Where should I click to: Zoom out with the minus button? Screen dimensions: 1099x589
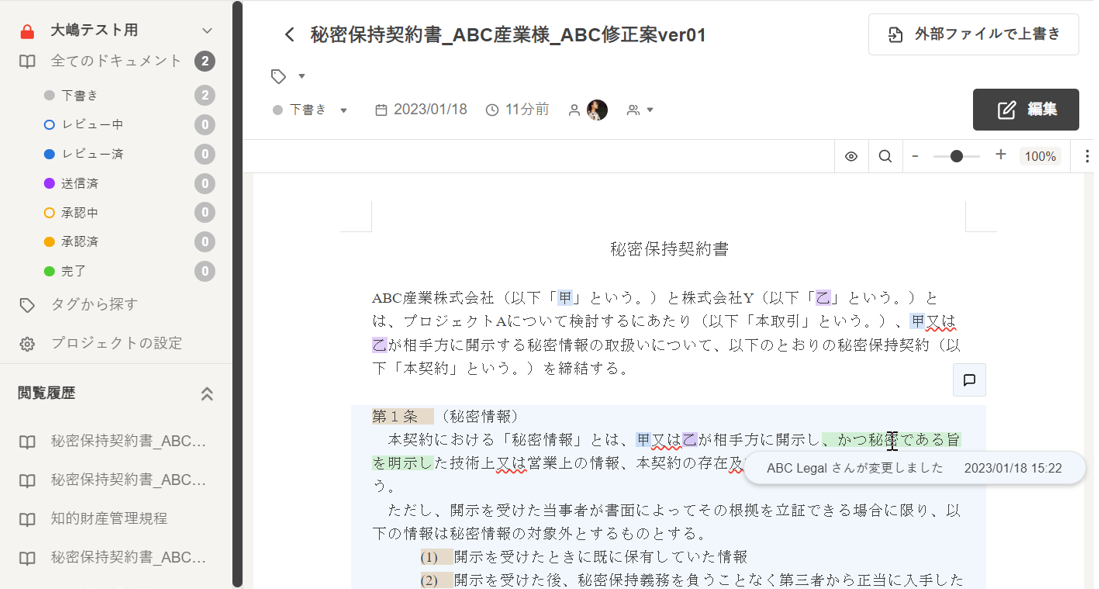[x=914, y=156]
